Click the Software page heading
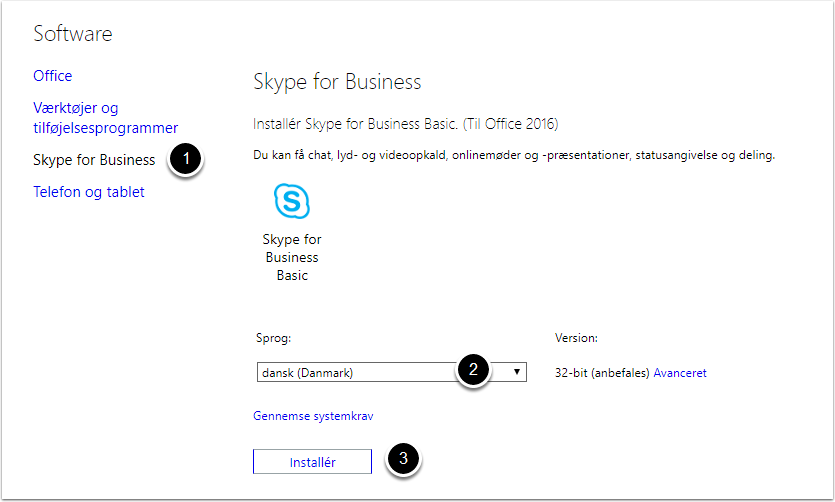 click(x=72, y=34)
